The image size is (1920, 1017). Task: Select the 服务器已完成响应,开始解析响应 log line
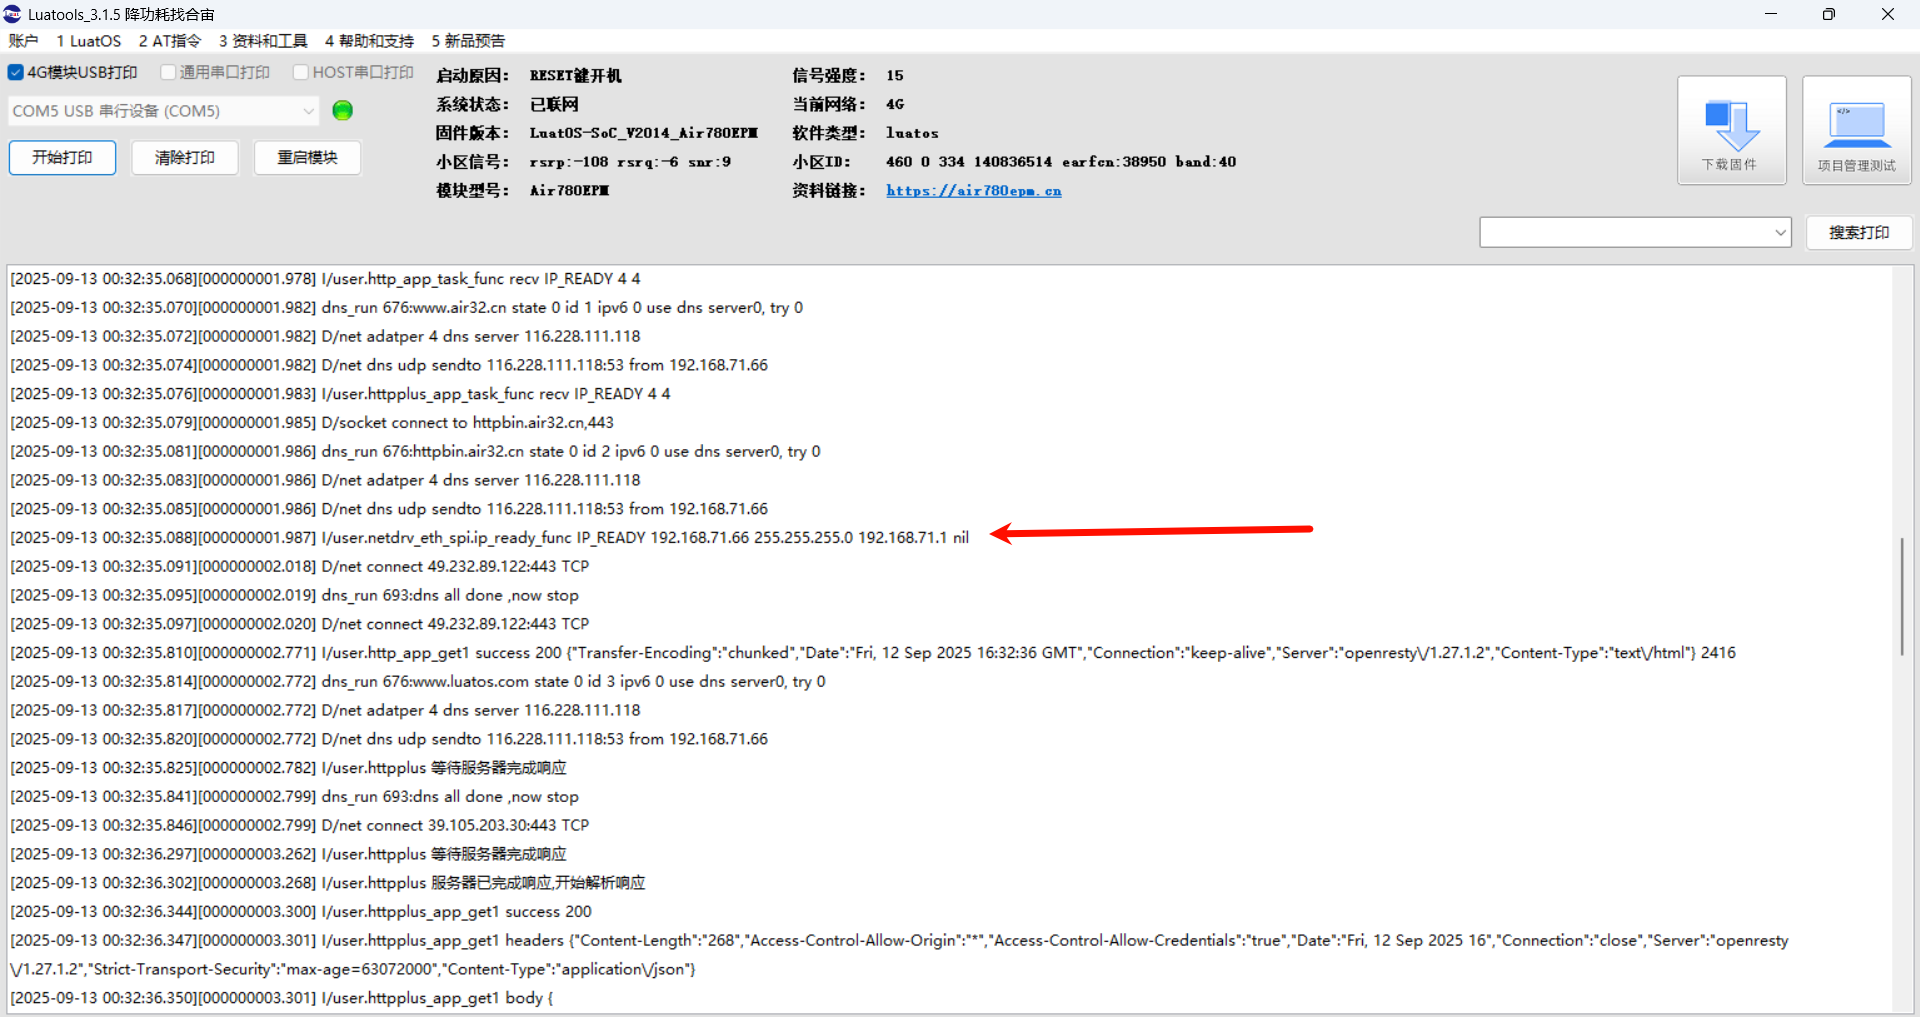[x=328, y=883]
